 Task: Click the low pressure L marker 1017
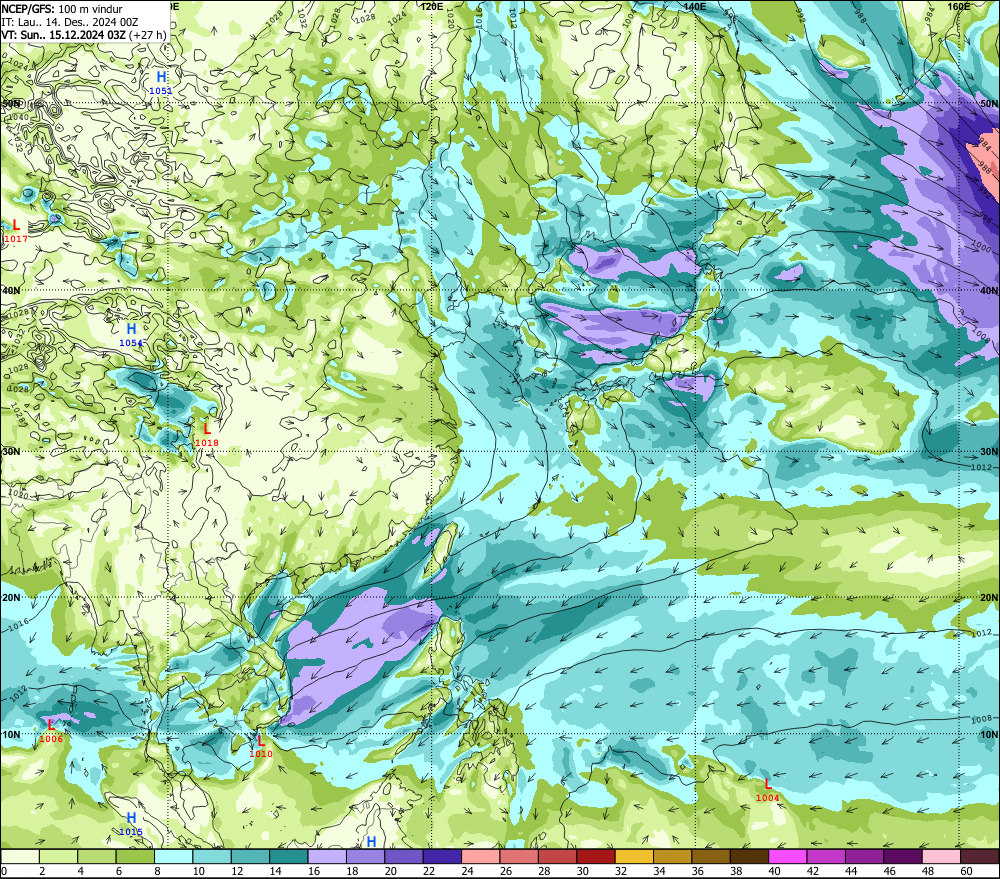[x=16, y=225]
